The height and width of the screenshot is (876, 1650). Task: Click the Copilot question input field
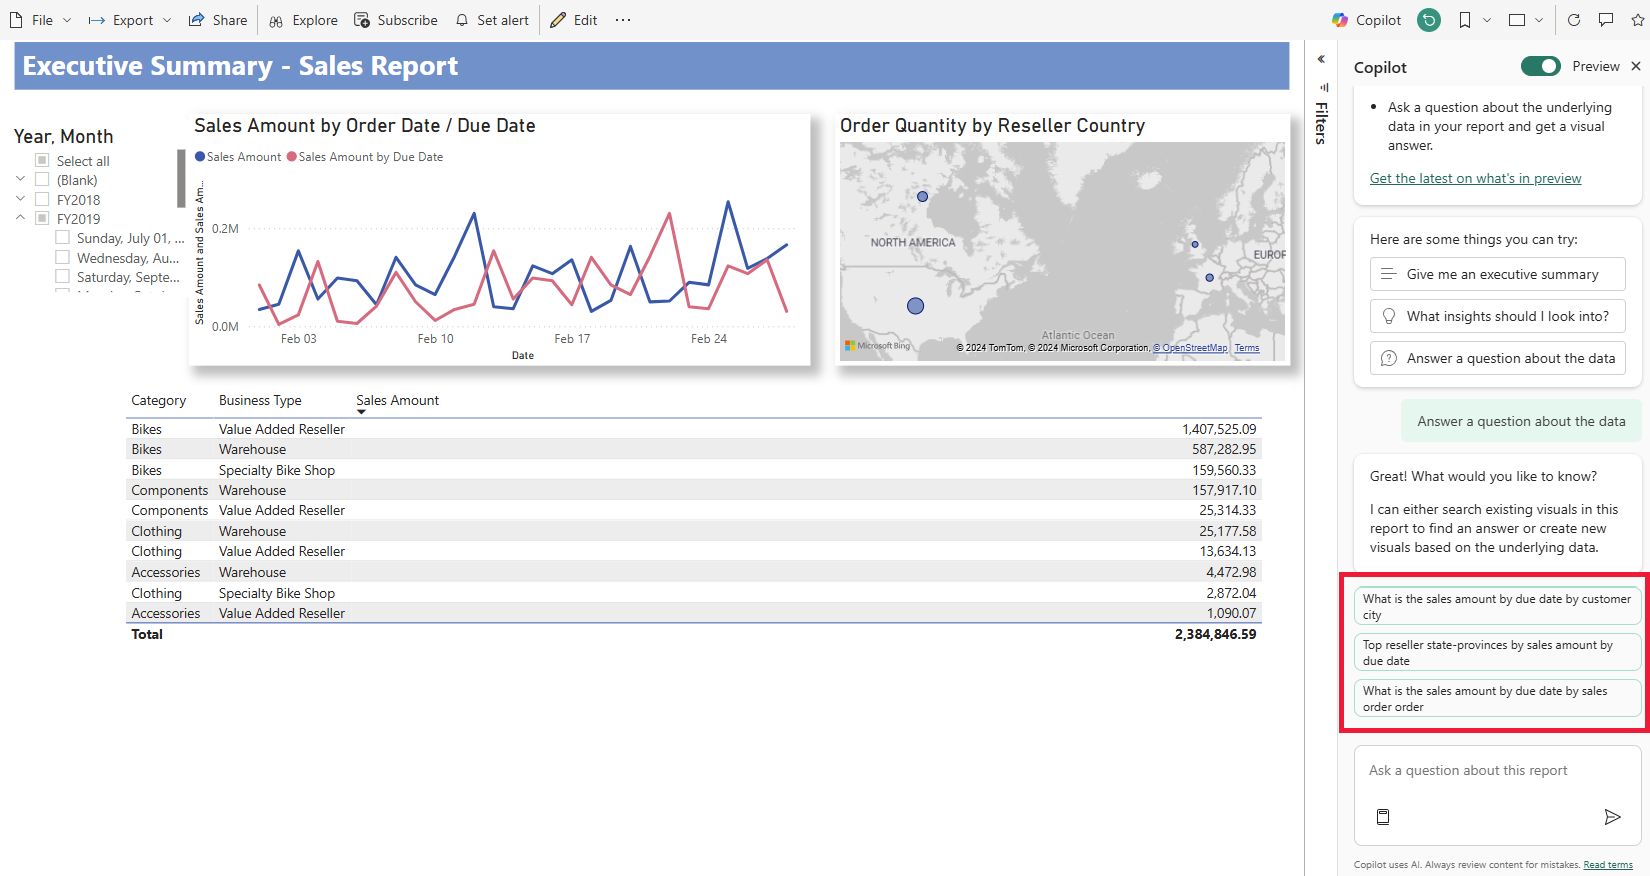click(1497, 771)
